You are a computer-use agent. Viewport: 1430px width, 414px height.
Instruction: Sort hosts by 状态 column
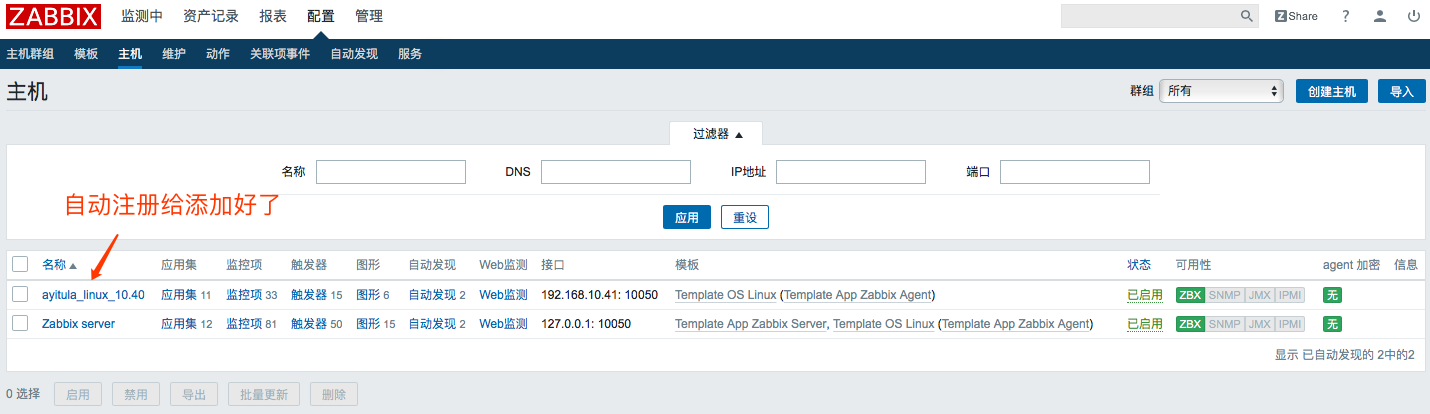point(1139,265)
